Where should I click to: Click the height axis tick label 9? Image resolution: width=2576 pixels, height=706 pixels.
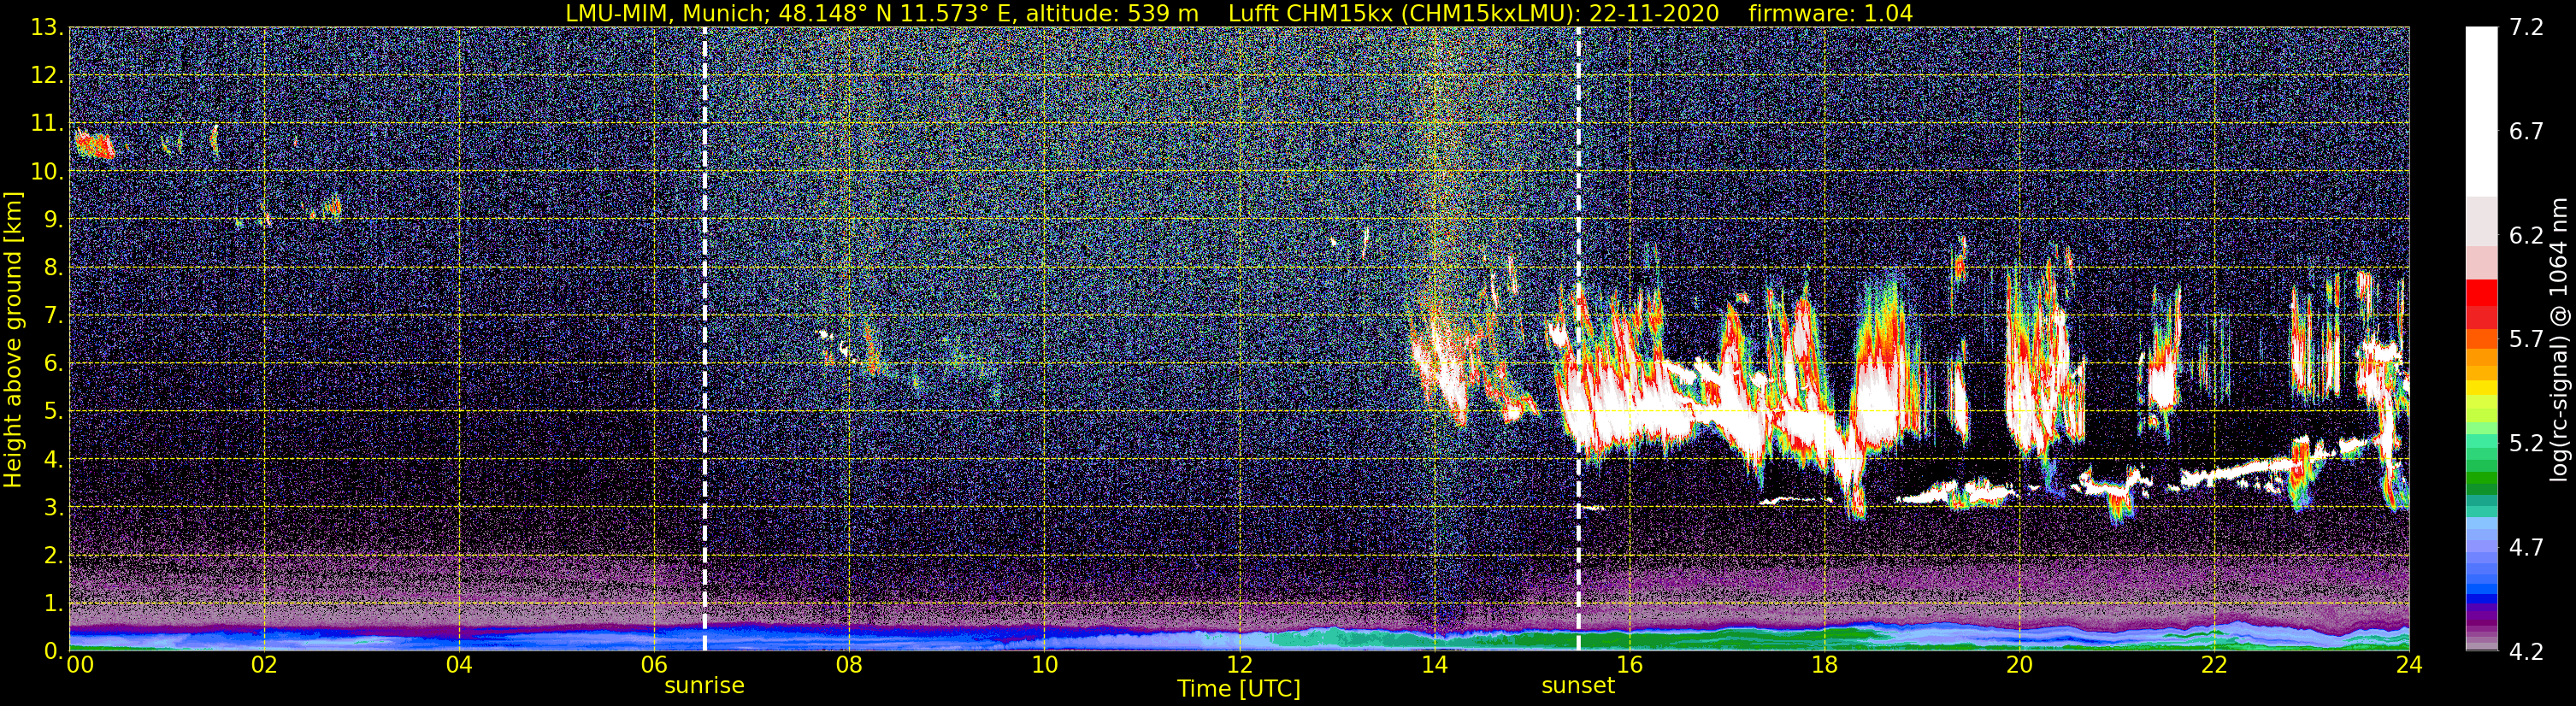[52, 220]
